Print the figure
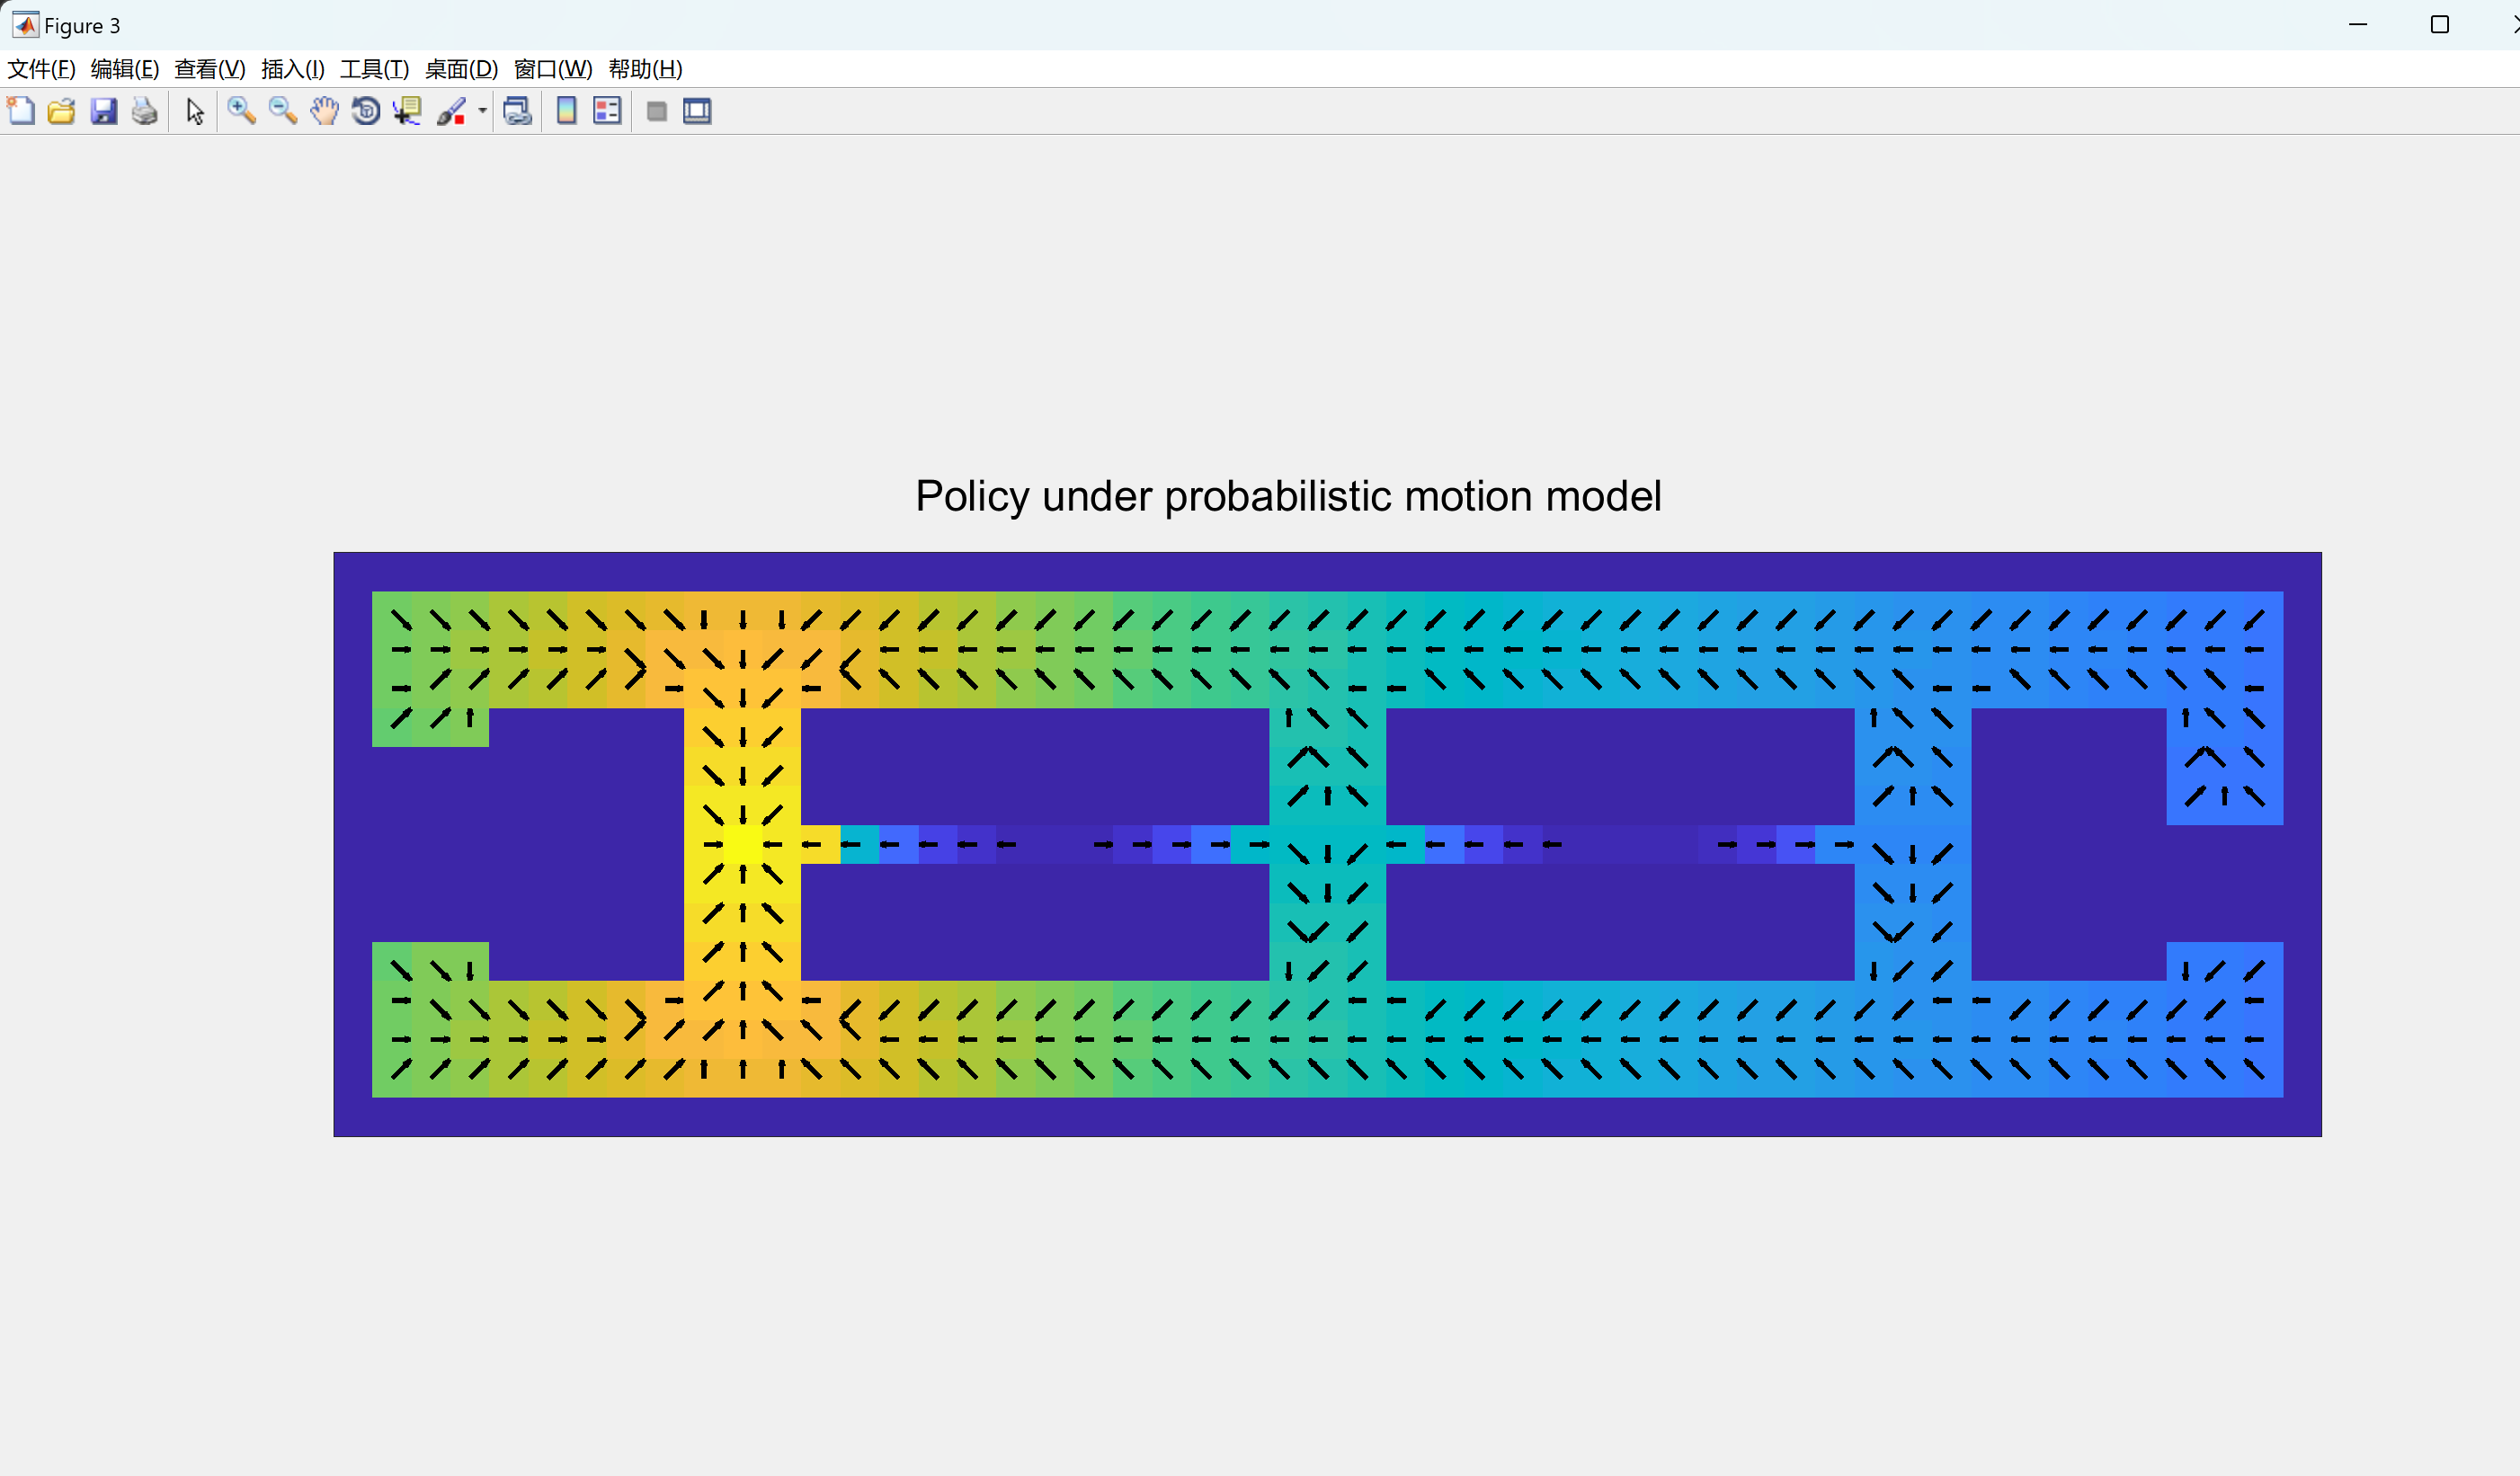The height and width of the screenshot is (1476, 2520). coord(145,111)
